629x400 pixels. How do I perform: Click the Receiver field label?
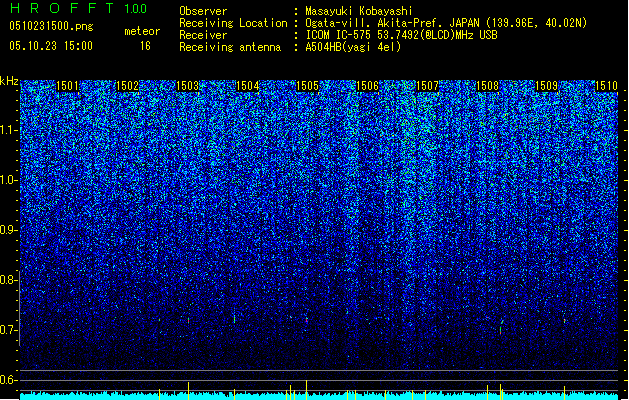tap(203, 35)
